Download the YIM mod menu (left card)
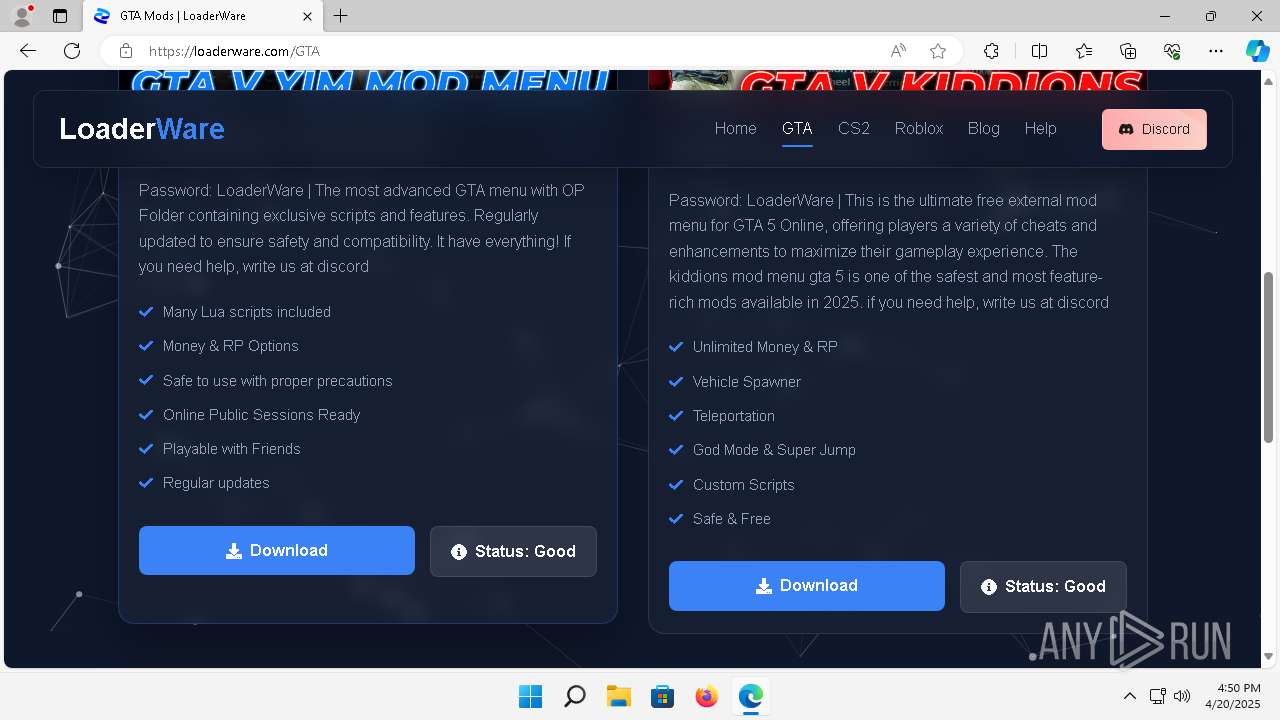This screenshot has height=720, width=1280. tap(277, 550)
